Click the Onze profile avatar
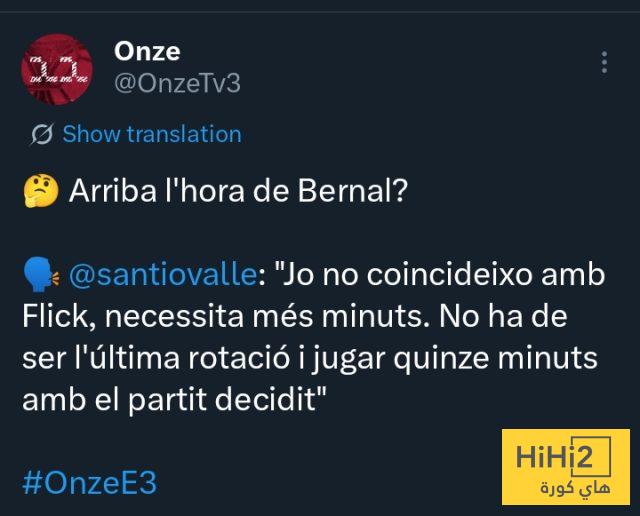 click(x=57, y=67)
